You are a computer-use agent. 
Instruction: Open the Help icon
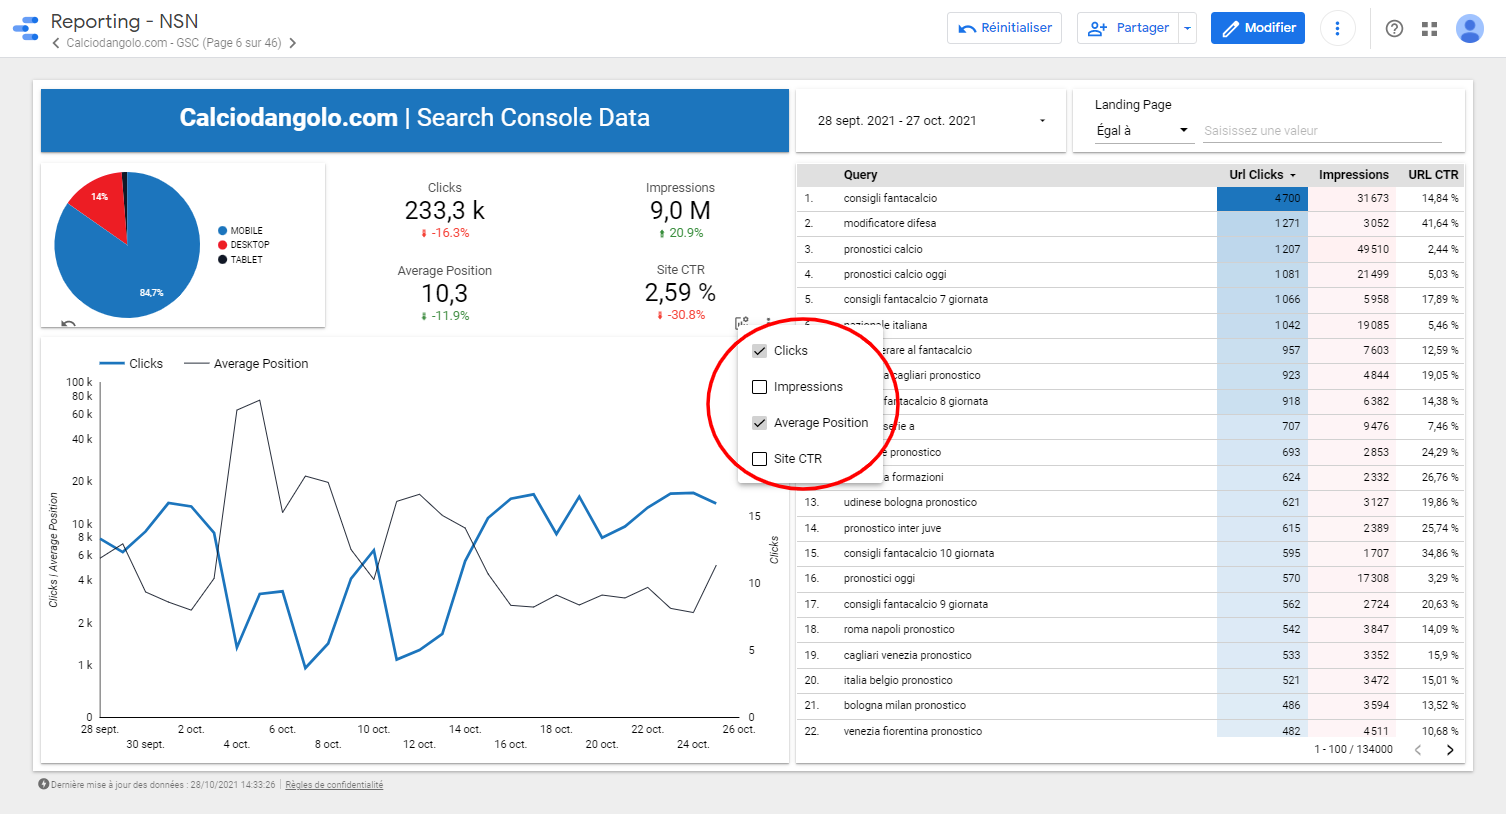point(1394,29)
